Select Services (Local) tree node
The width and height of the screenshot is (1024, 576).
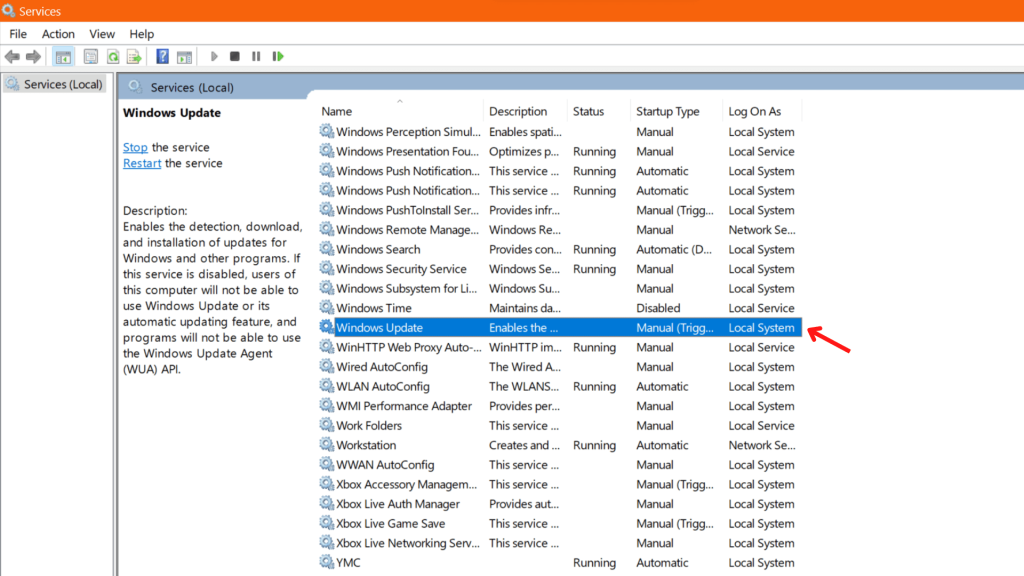click(x=55, y=84)
